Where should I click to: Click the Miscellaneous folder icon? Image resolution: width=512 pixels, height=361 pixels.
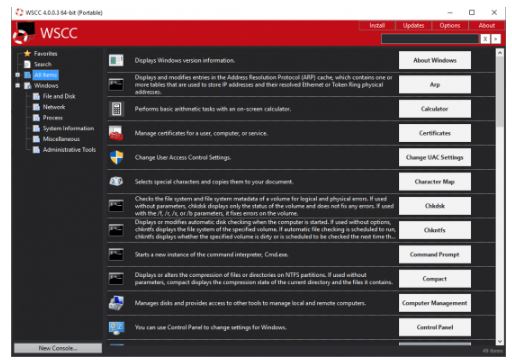click(36, 139)
